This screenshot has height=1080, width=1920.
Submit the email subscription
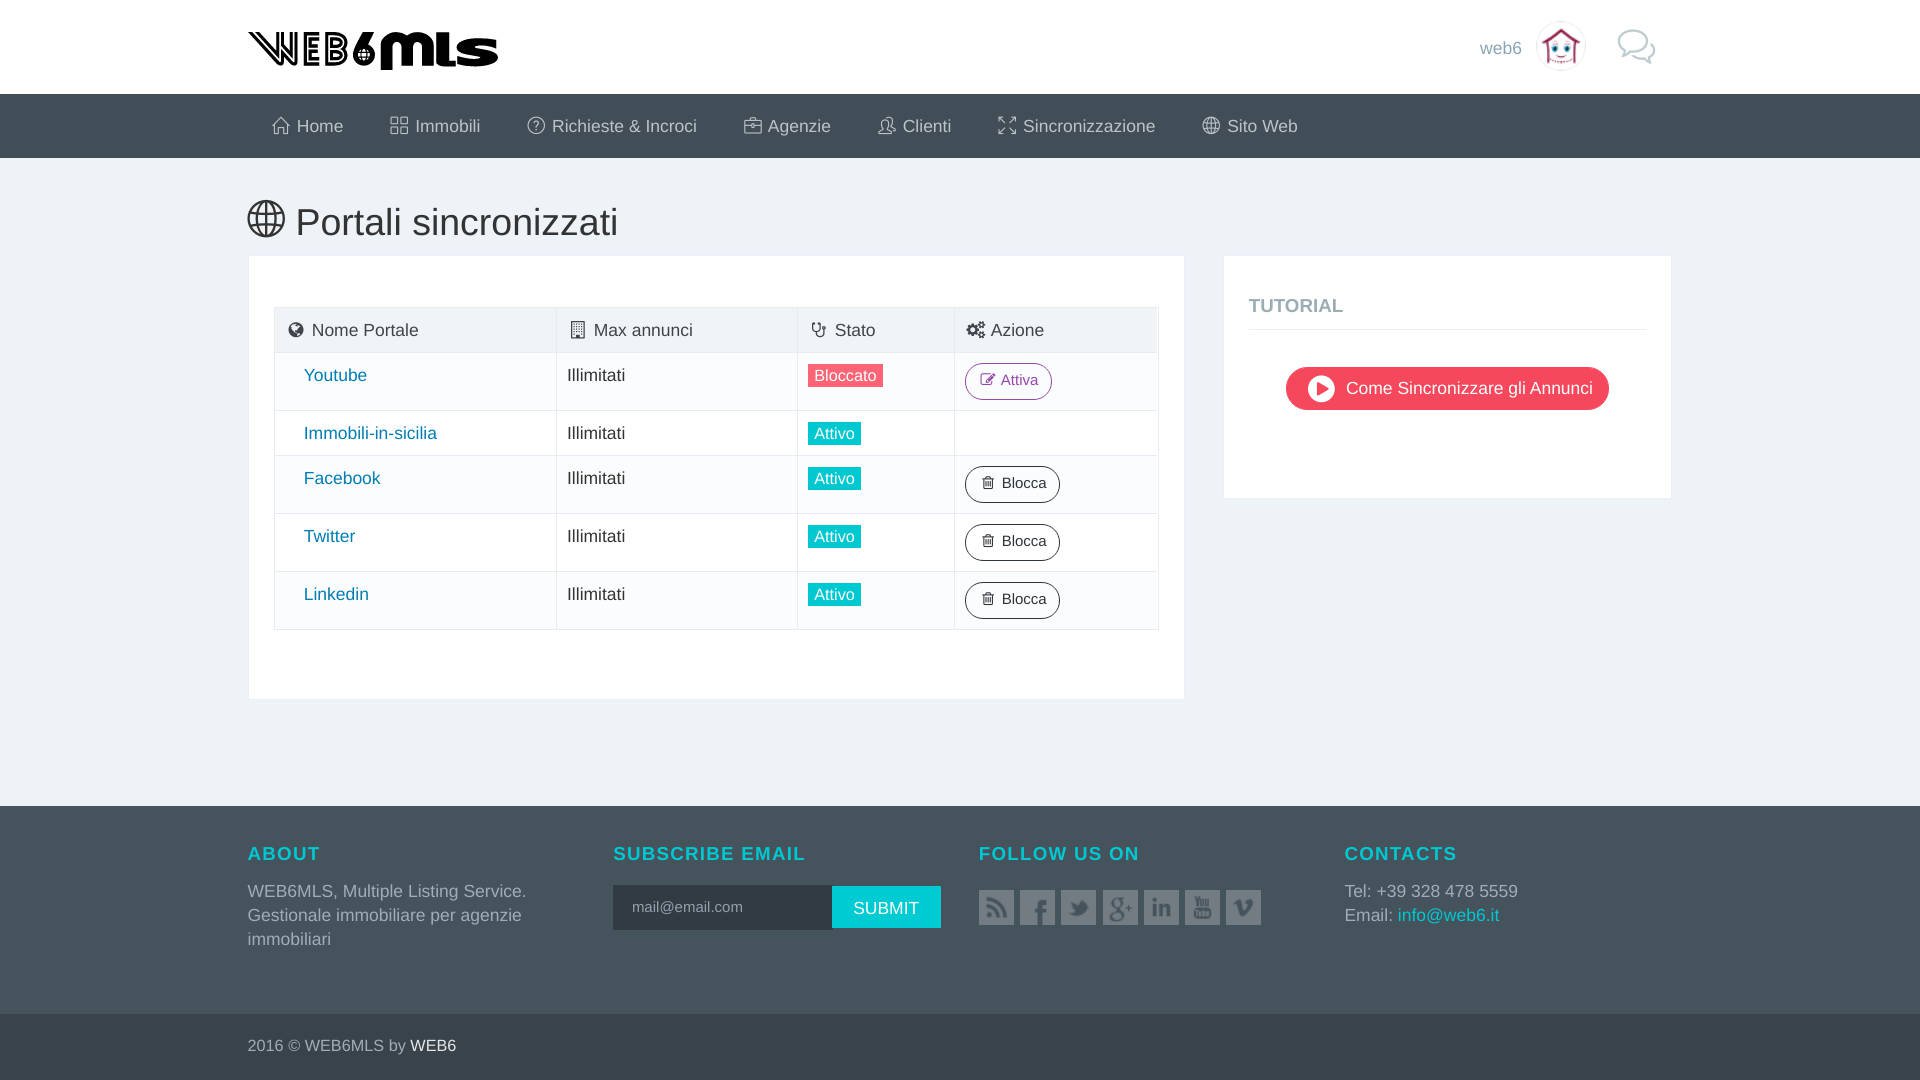886,907
